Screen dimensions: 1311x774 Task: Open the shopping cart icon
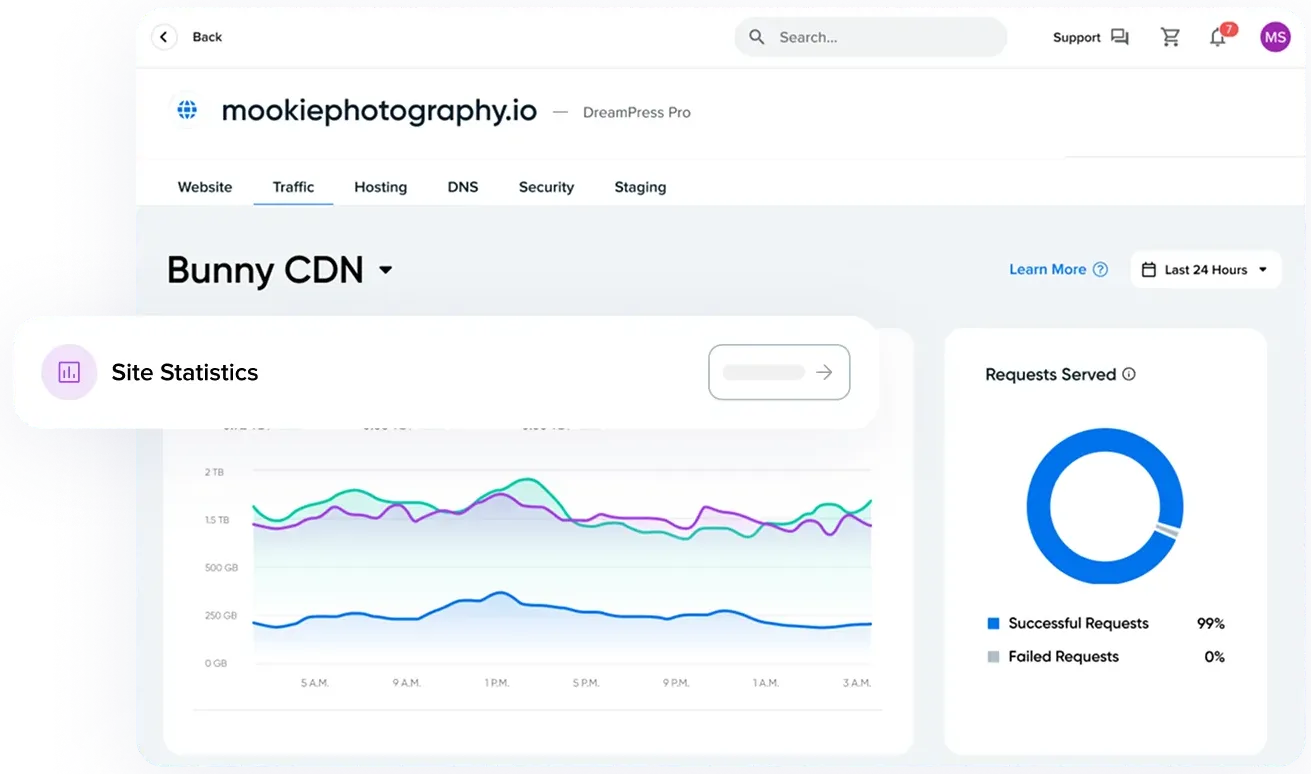1170,38
